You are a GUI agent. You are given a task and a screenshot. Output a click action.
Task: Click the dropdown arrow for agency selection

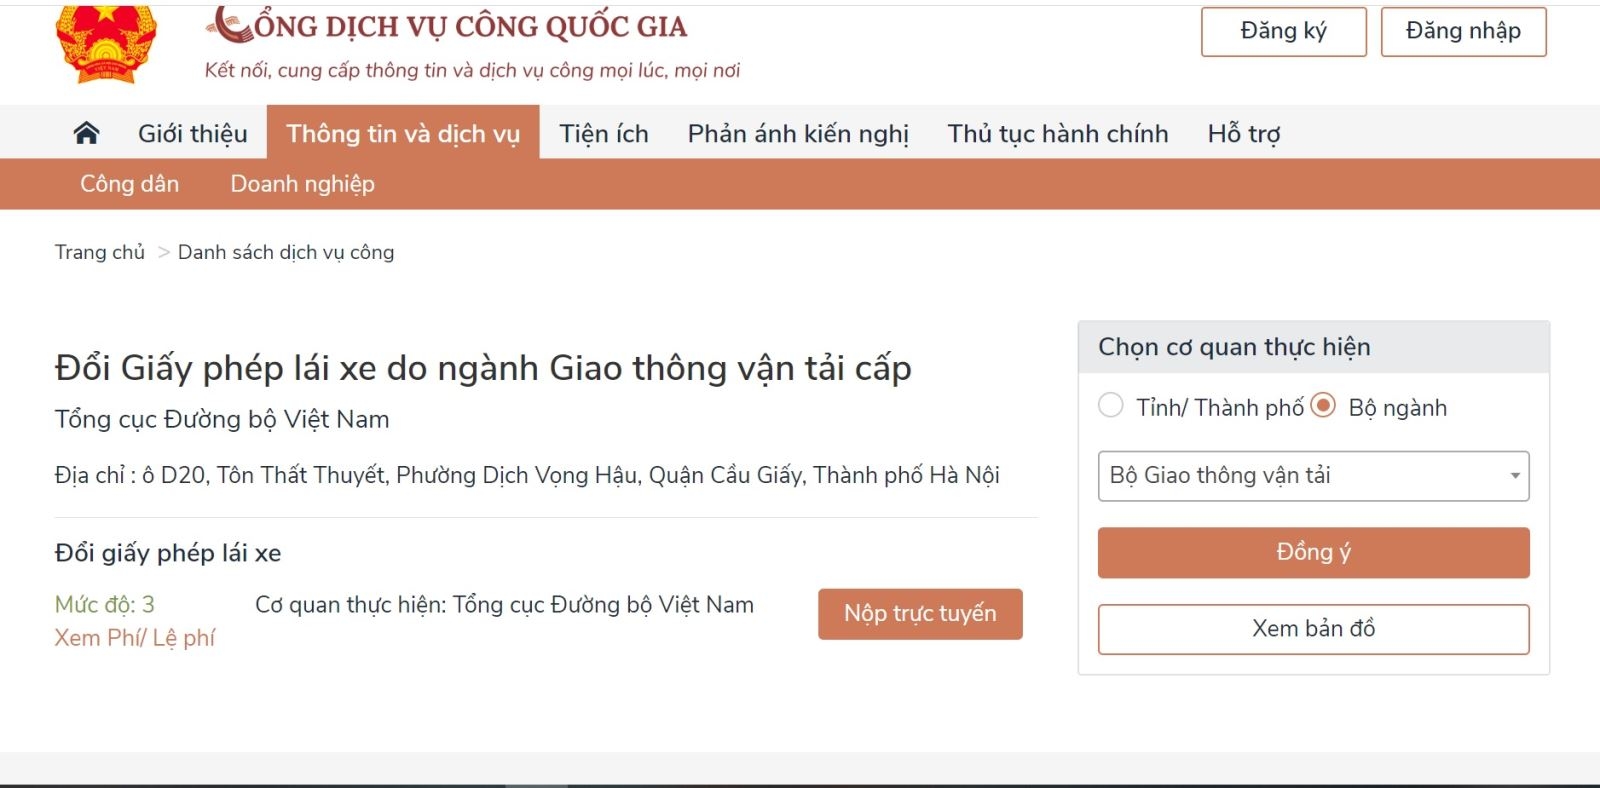tap(1513, 476)
